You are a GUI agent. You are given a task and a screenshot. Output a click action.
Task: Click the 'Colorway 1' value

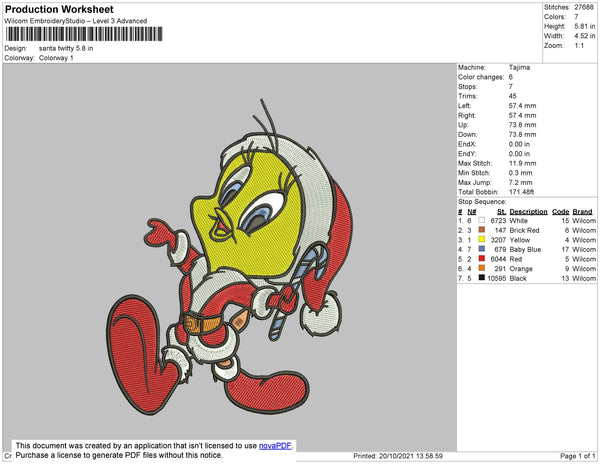(56, 58)
